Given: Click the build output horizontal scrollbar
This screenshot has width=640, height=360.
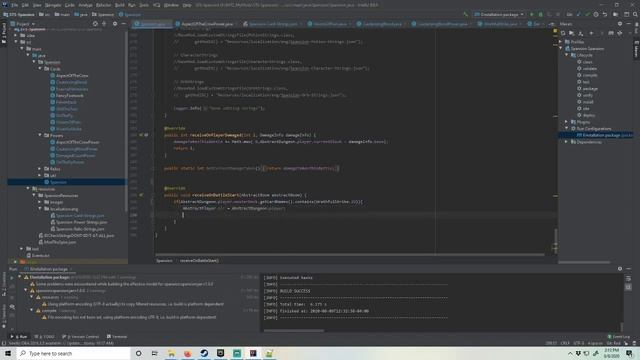Looking at the screenshot, I should click(x=294, y=331).
